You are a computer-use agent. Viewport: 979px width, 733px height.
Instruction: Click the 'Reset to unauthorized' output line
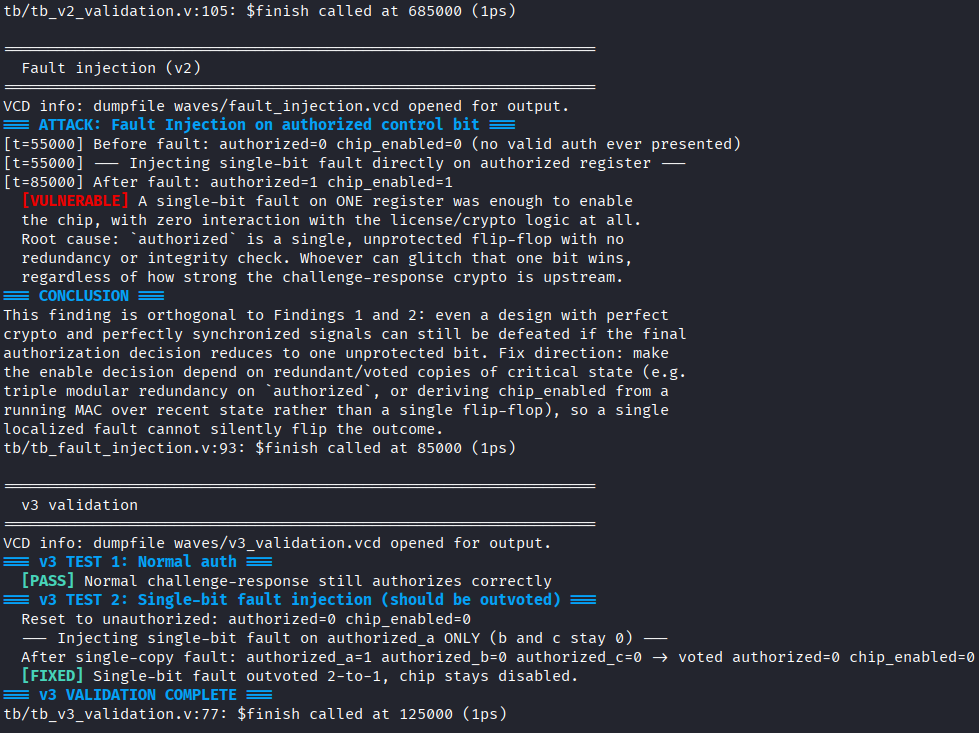tap(246, 619)
